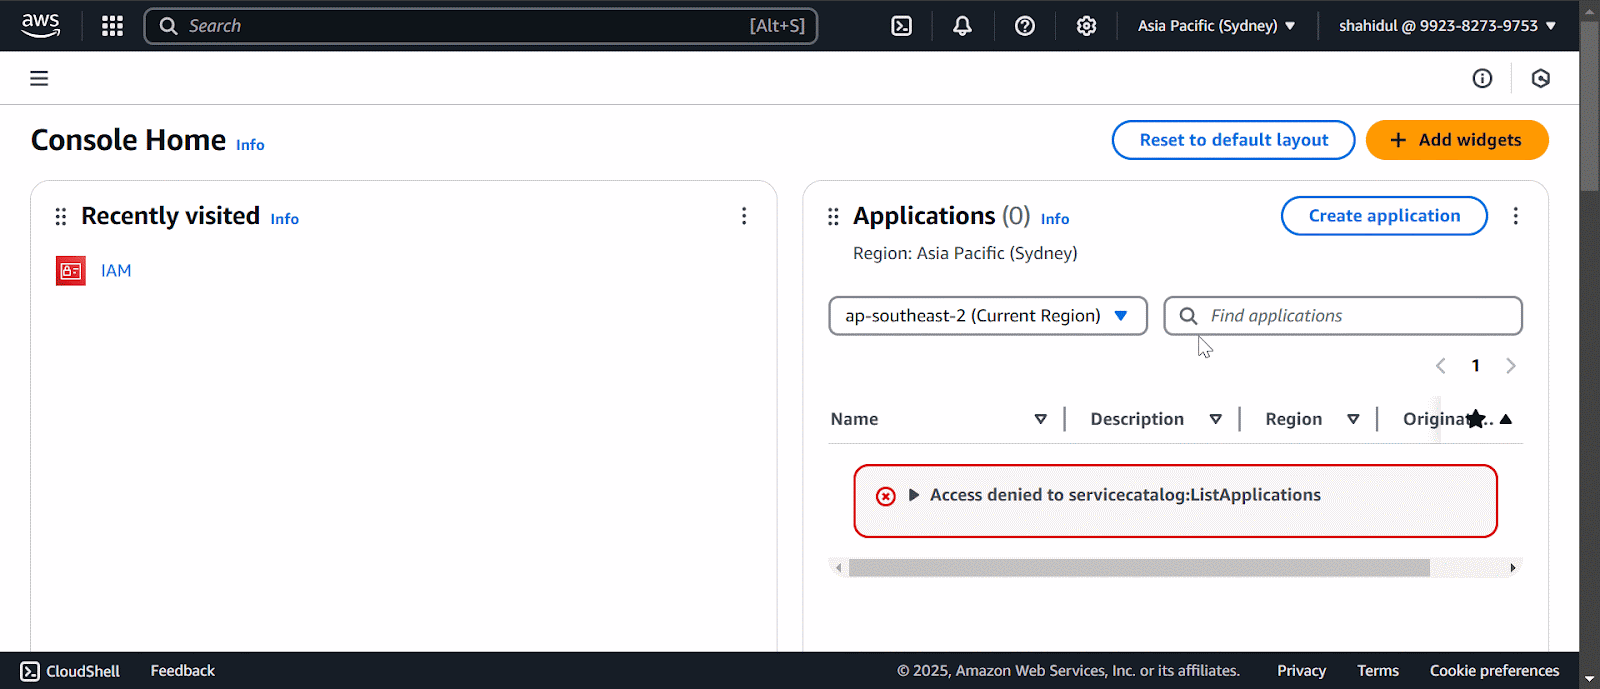Open the Terms footer link

pos(1378,671)
